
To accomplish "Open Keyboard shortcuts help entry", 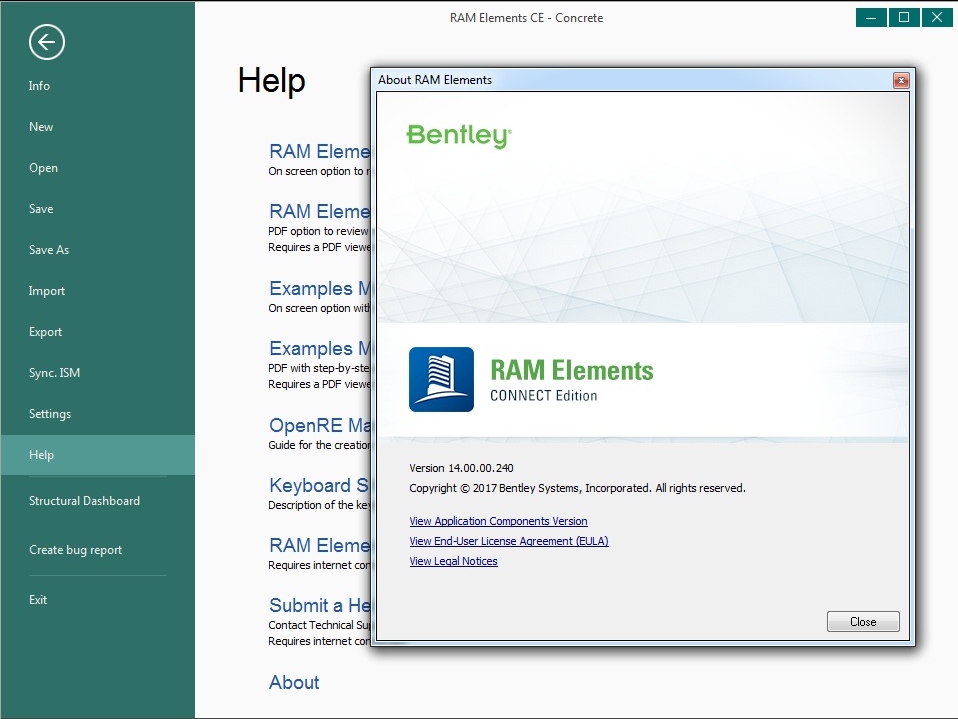I will tap(320, 486).
